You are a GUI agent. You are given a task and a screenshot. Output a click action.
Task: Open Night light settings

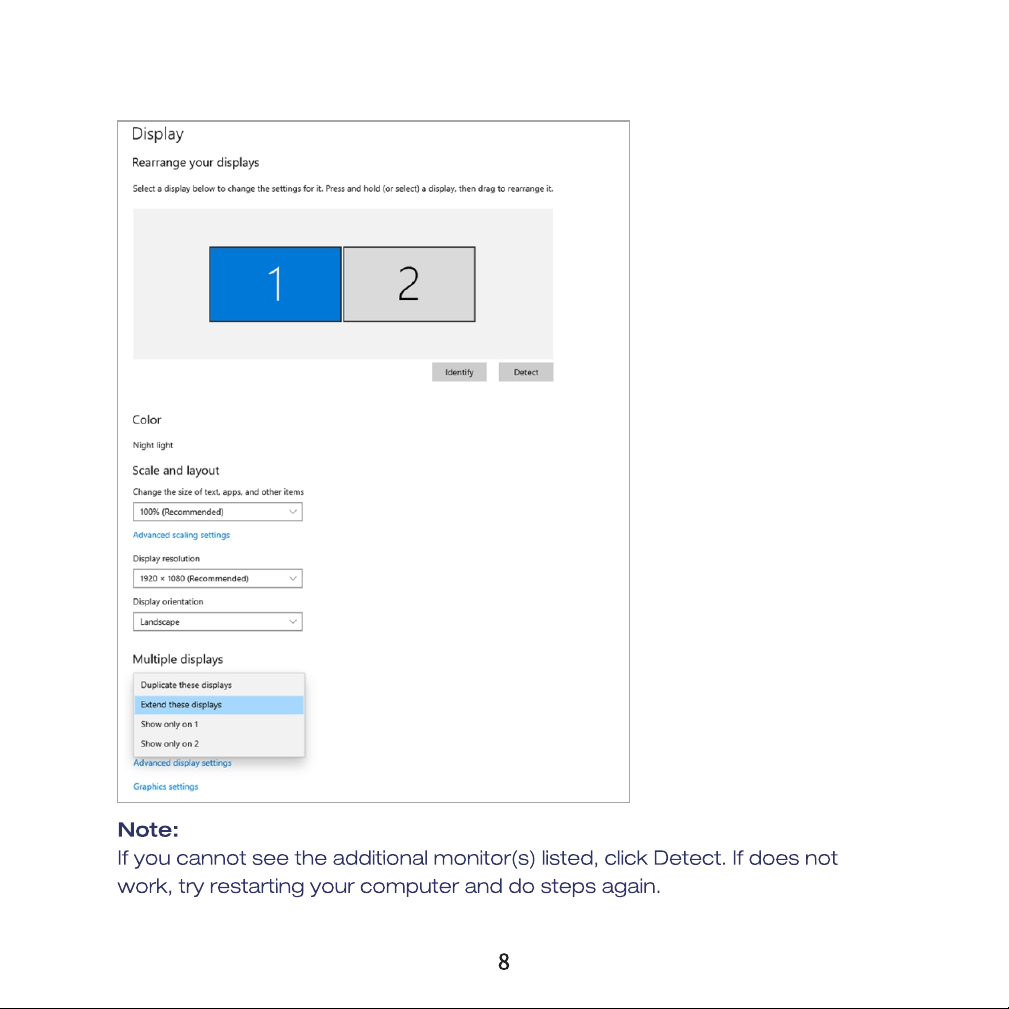[153, 445]
